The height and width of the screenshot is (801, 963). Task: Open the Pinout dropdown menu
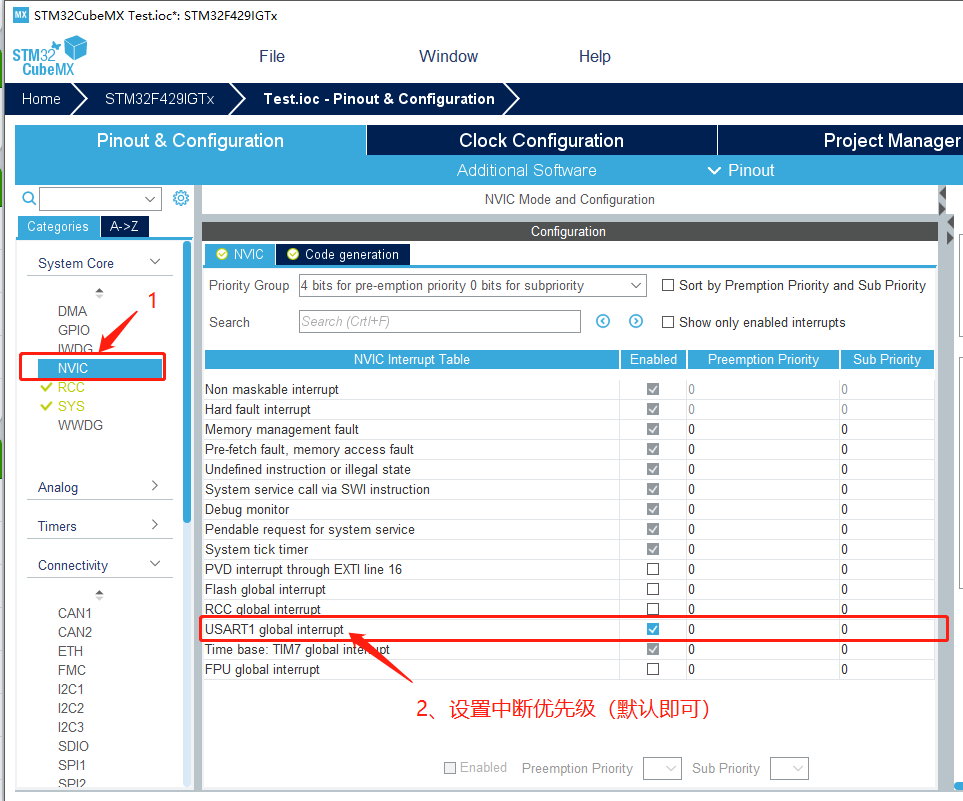[x=741, y=170]
